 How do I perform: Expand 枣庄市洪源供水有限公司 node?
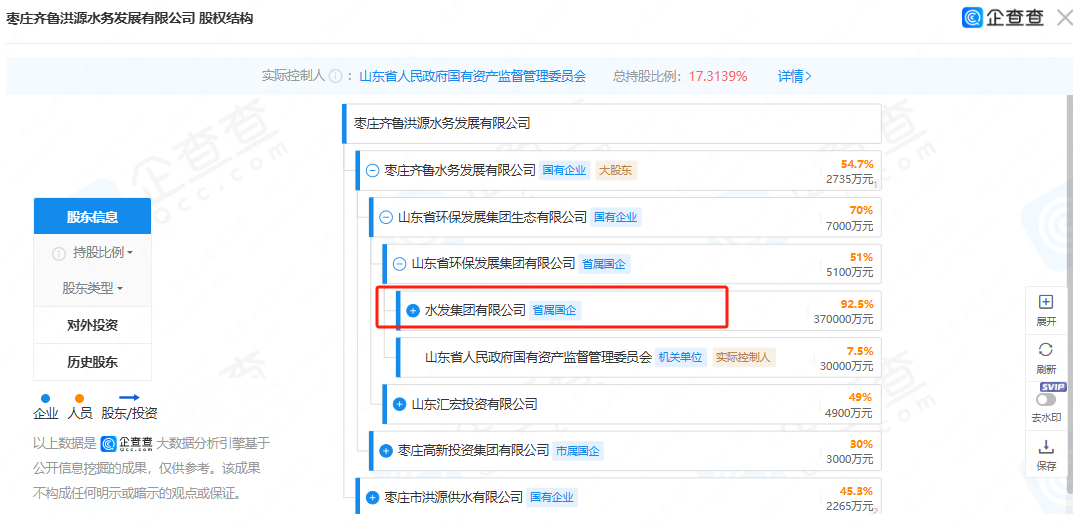pos(372,497)
